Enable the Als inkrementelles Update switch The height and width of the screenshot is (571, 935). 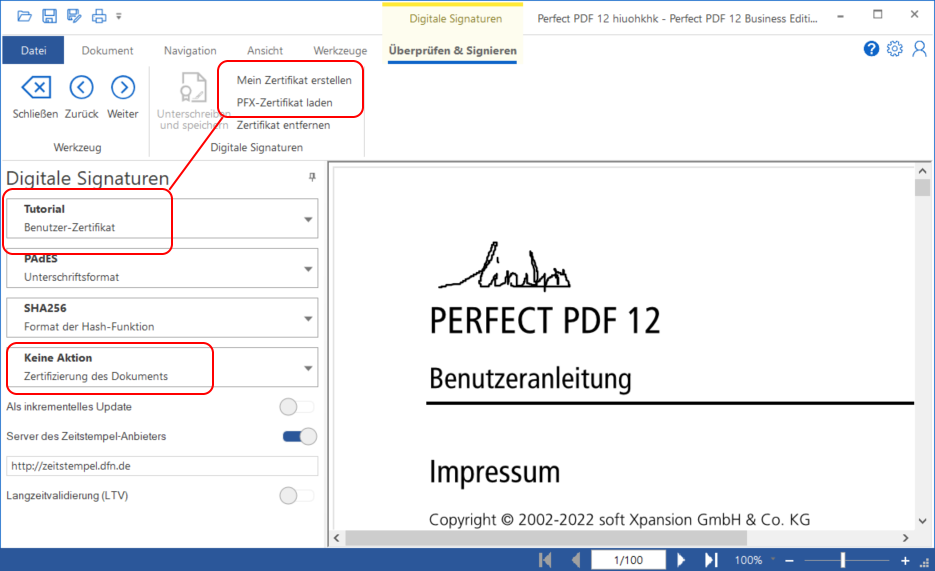click(x=297, y=407)
